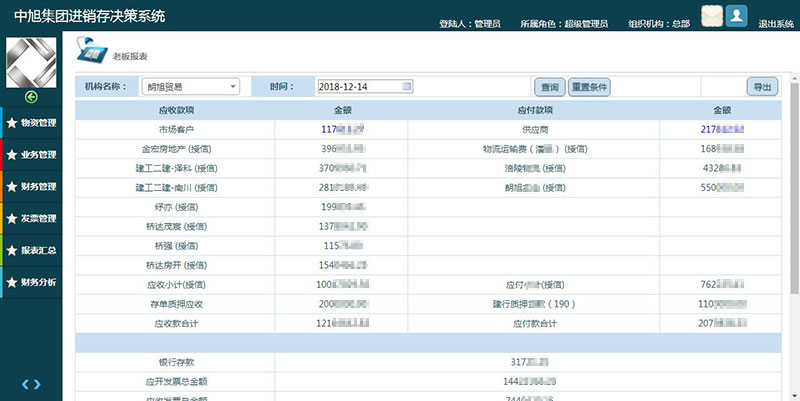Select the 桥强 (授信) row label
The image size is (800, 401).
[x=176, y=246]
